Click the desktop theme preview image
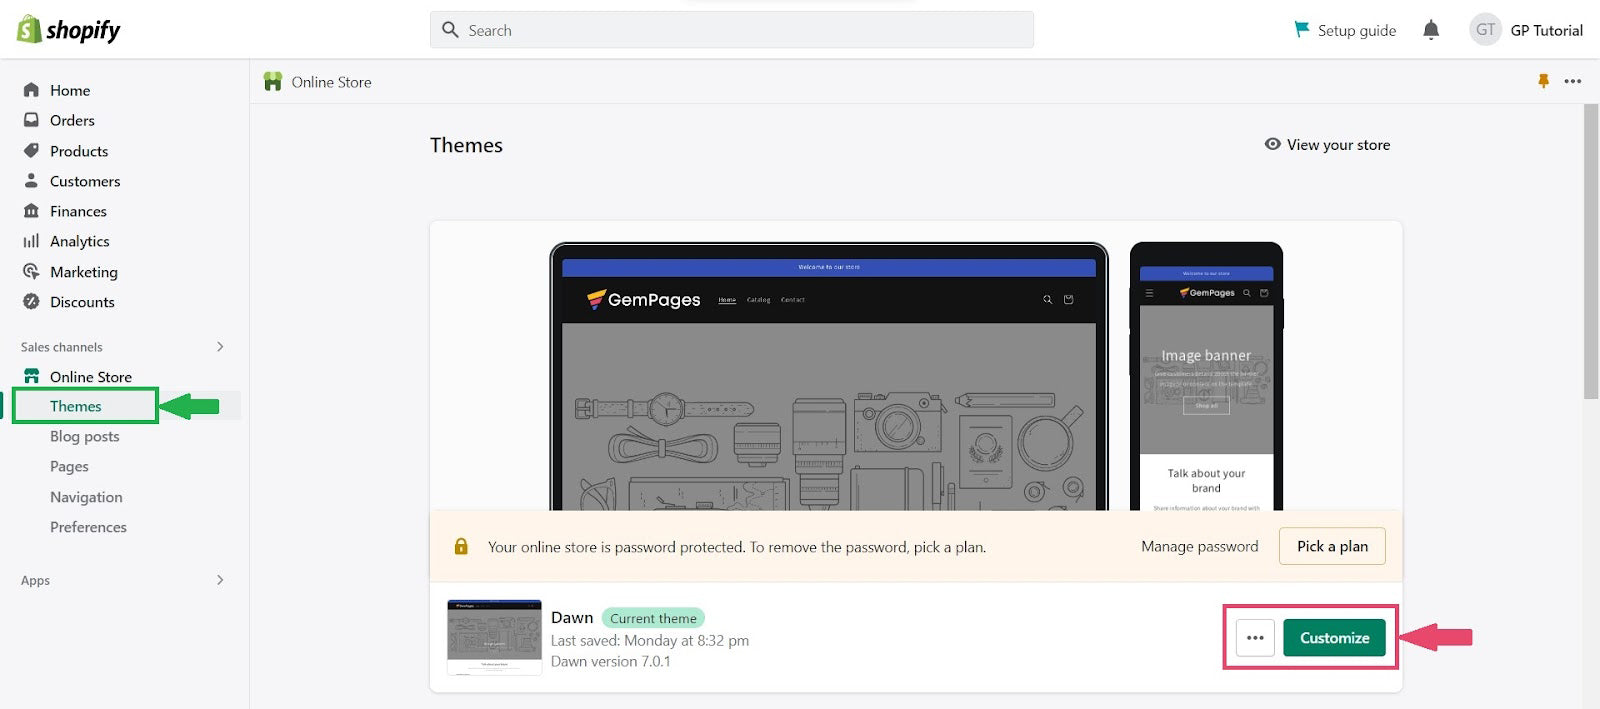Screen dimensions: 1600x709 point(829,377)
